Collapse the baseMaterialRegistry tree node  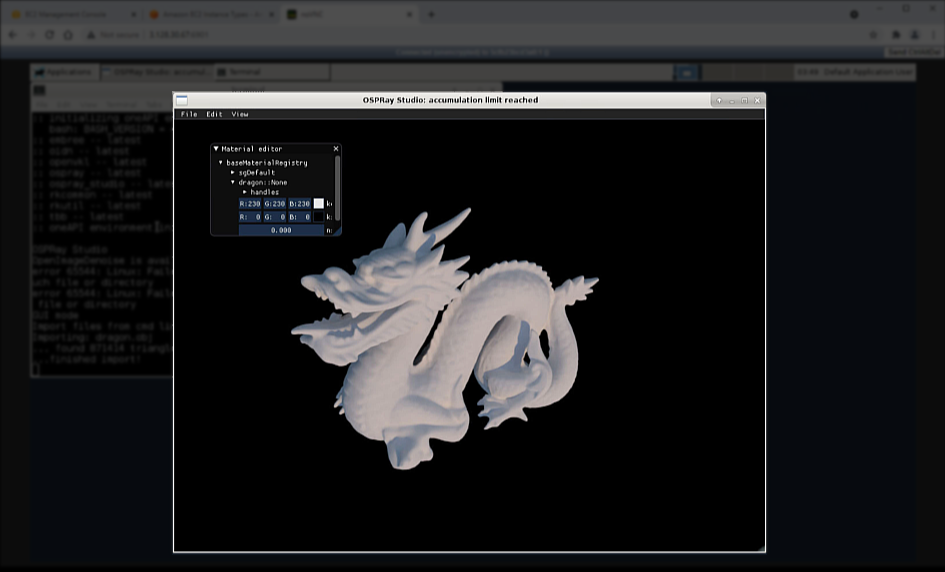point(221,162)
